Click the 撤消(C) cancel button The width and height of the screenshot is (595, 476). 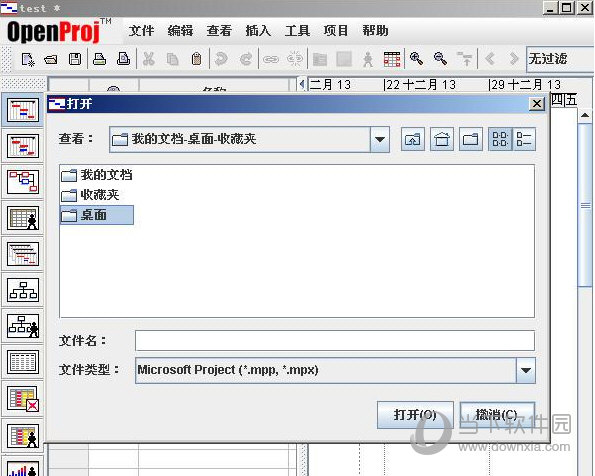tap(497, 415)
